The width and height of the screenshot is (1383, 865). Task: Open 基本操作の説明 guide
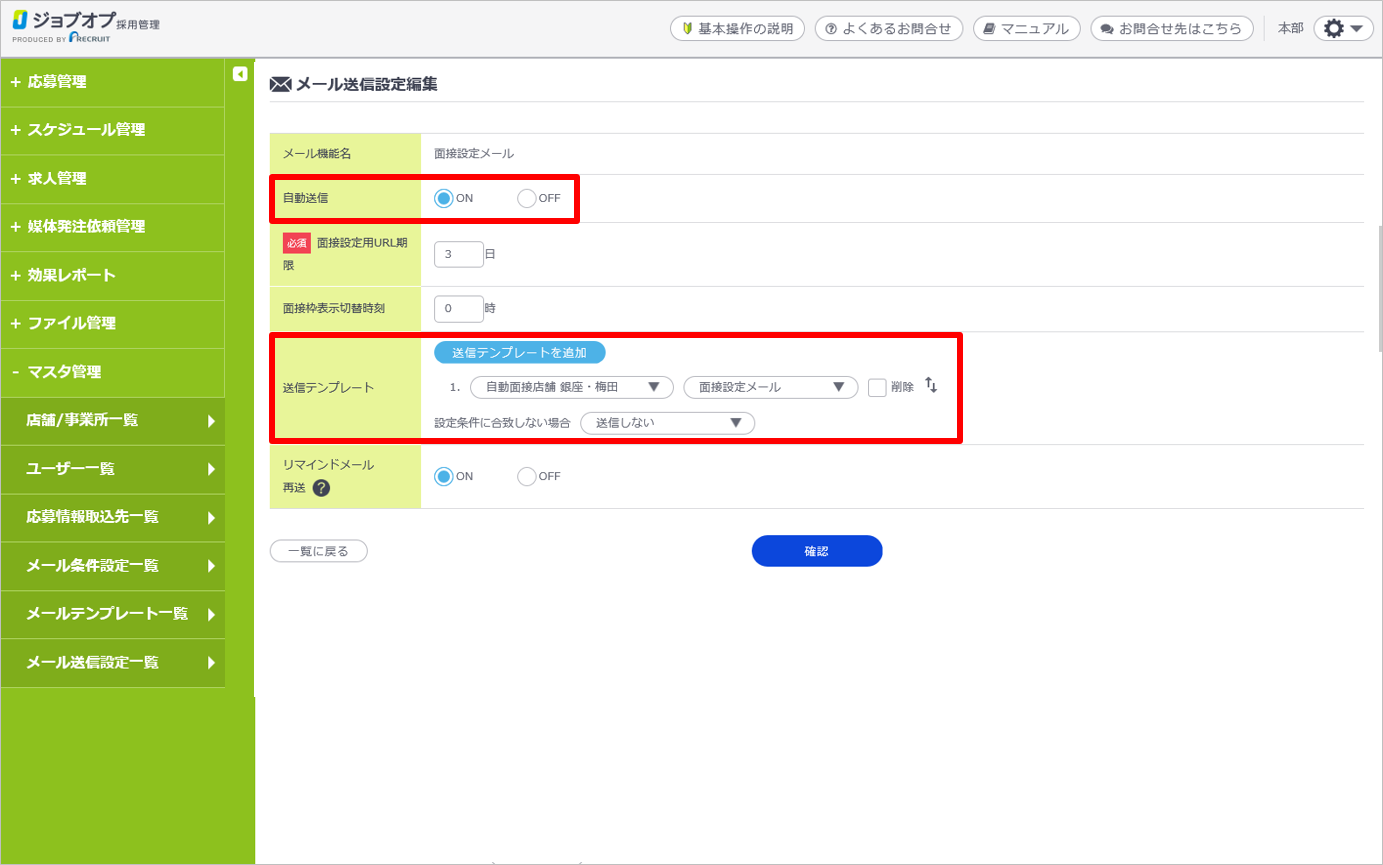737,29
